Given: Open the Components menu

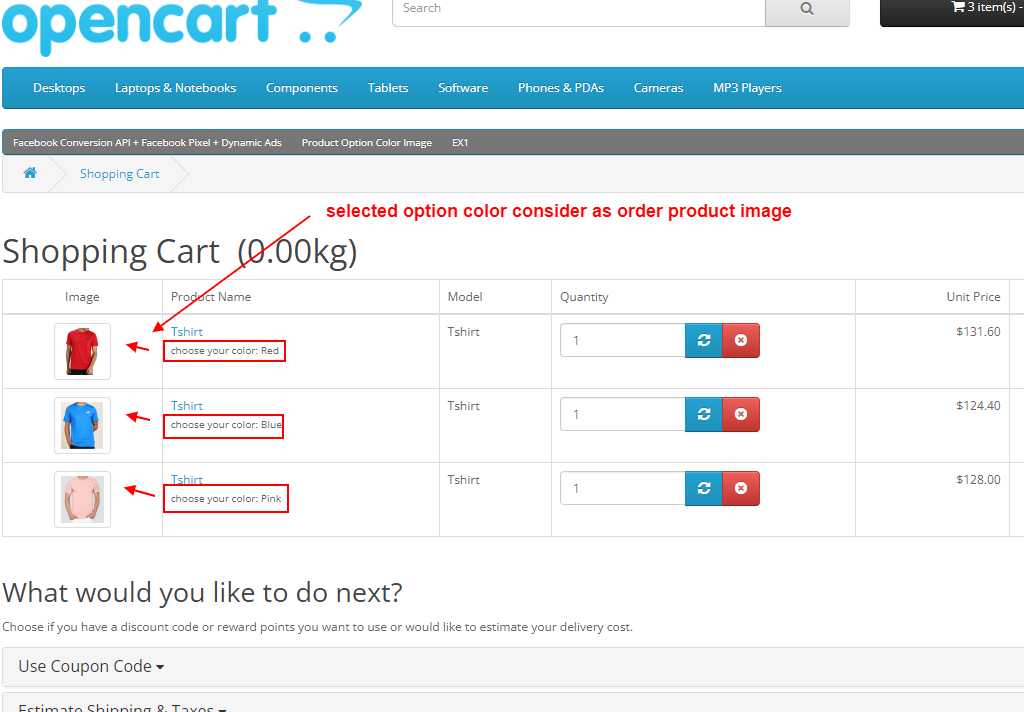Looking at the screenshot, I should click(302, 88).
